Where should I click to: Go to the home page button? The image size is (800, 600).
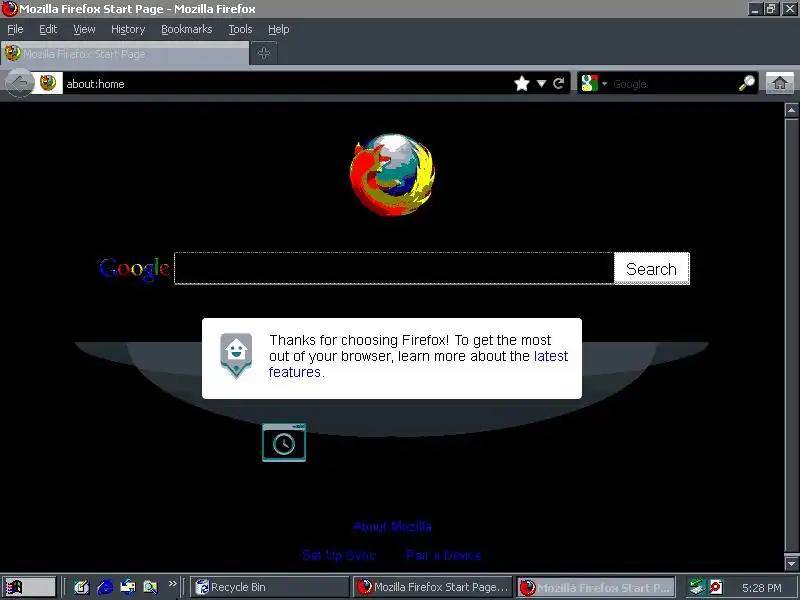tap(780, 83)
